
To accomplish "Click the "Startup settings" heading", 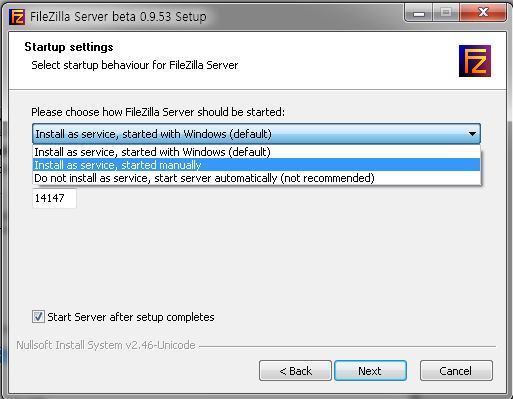I will (x=69, y=47).
